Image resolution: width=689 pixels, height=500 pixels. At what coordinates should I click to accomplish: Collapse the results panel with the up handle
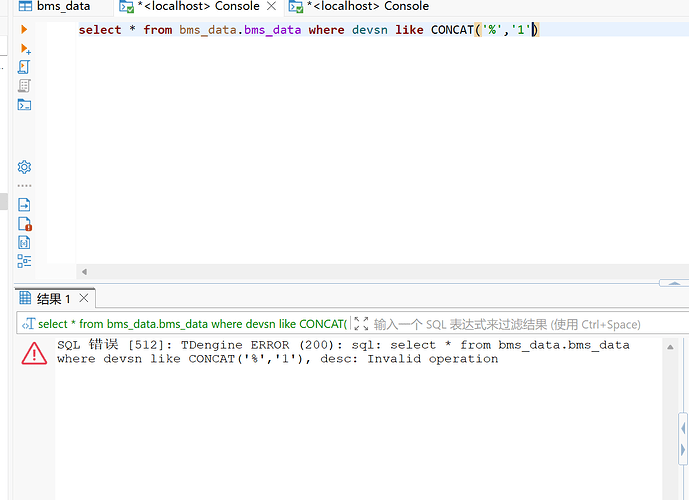pyautogui.click(x=674, y=283)
